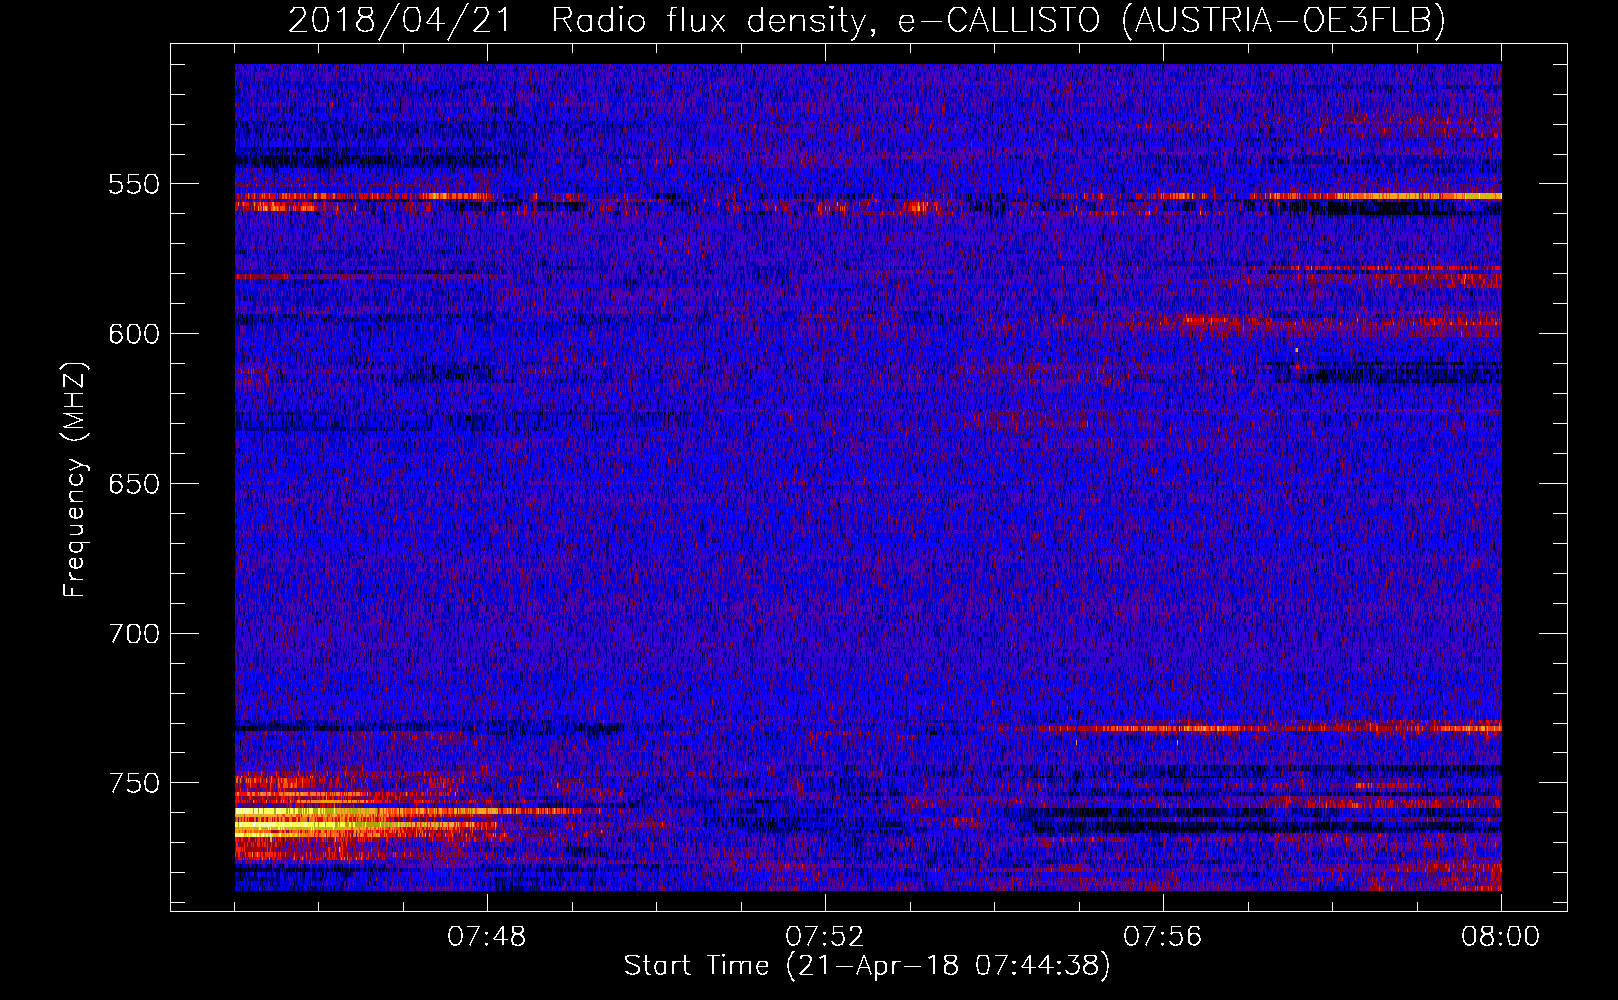This screenshot has height=1000, width=1618.
Task: Click the station name '(AUSTRIA-OE3FLB)'
Action: [1284, 21]
